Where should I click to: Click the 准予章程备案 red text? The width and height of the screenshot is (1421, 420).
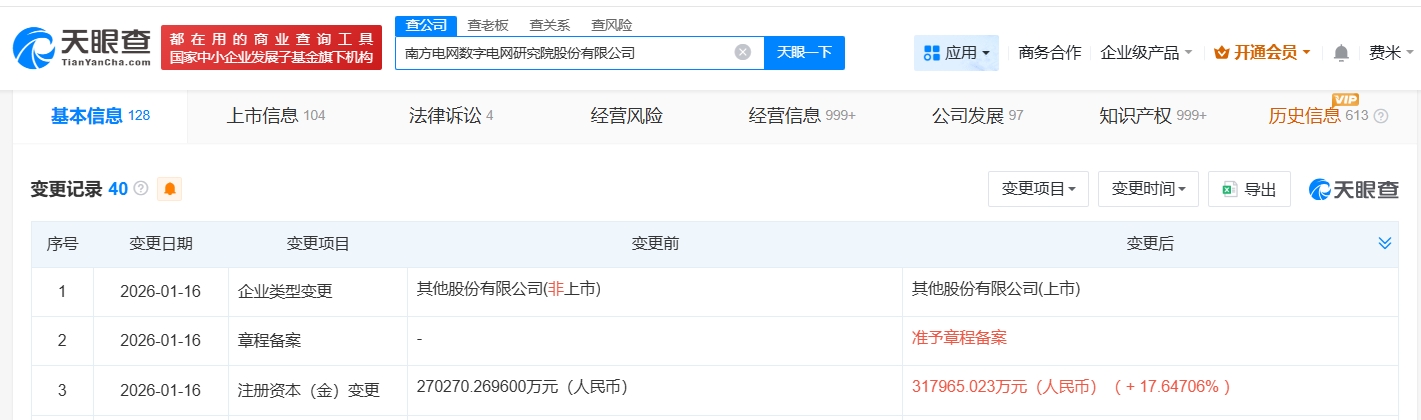[959, 338]
